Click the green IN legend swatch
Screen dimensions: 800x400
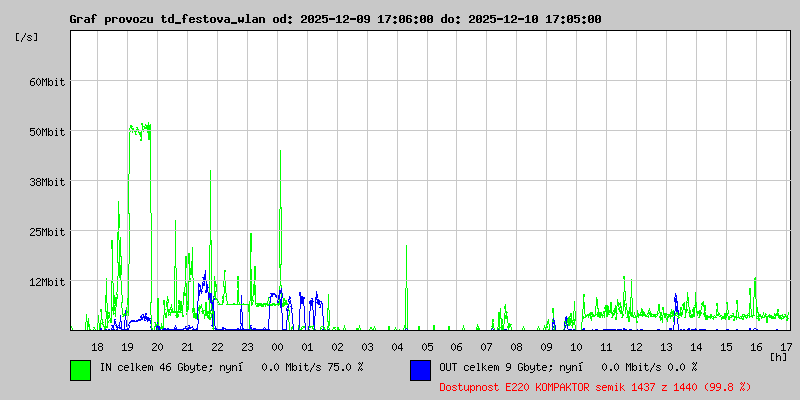click(x=80, y=369)
